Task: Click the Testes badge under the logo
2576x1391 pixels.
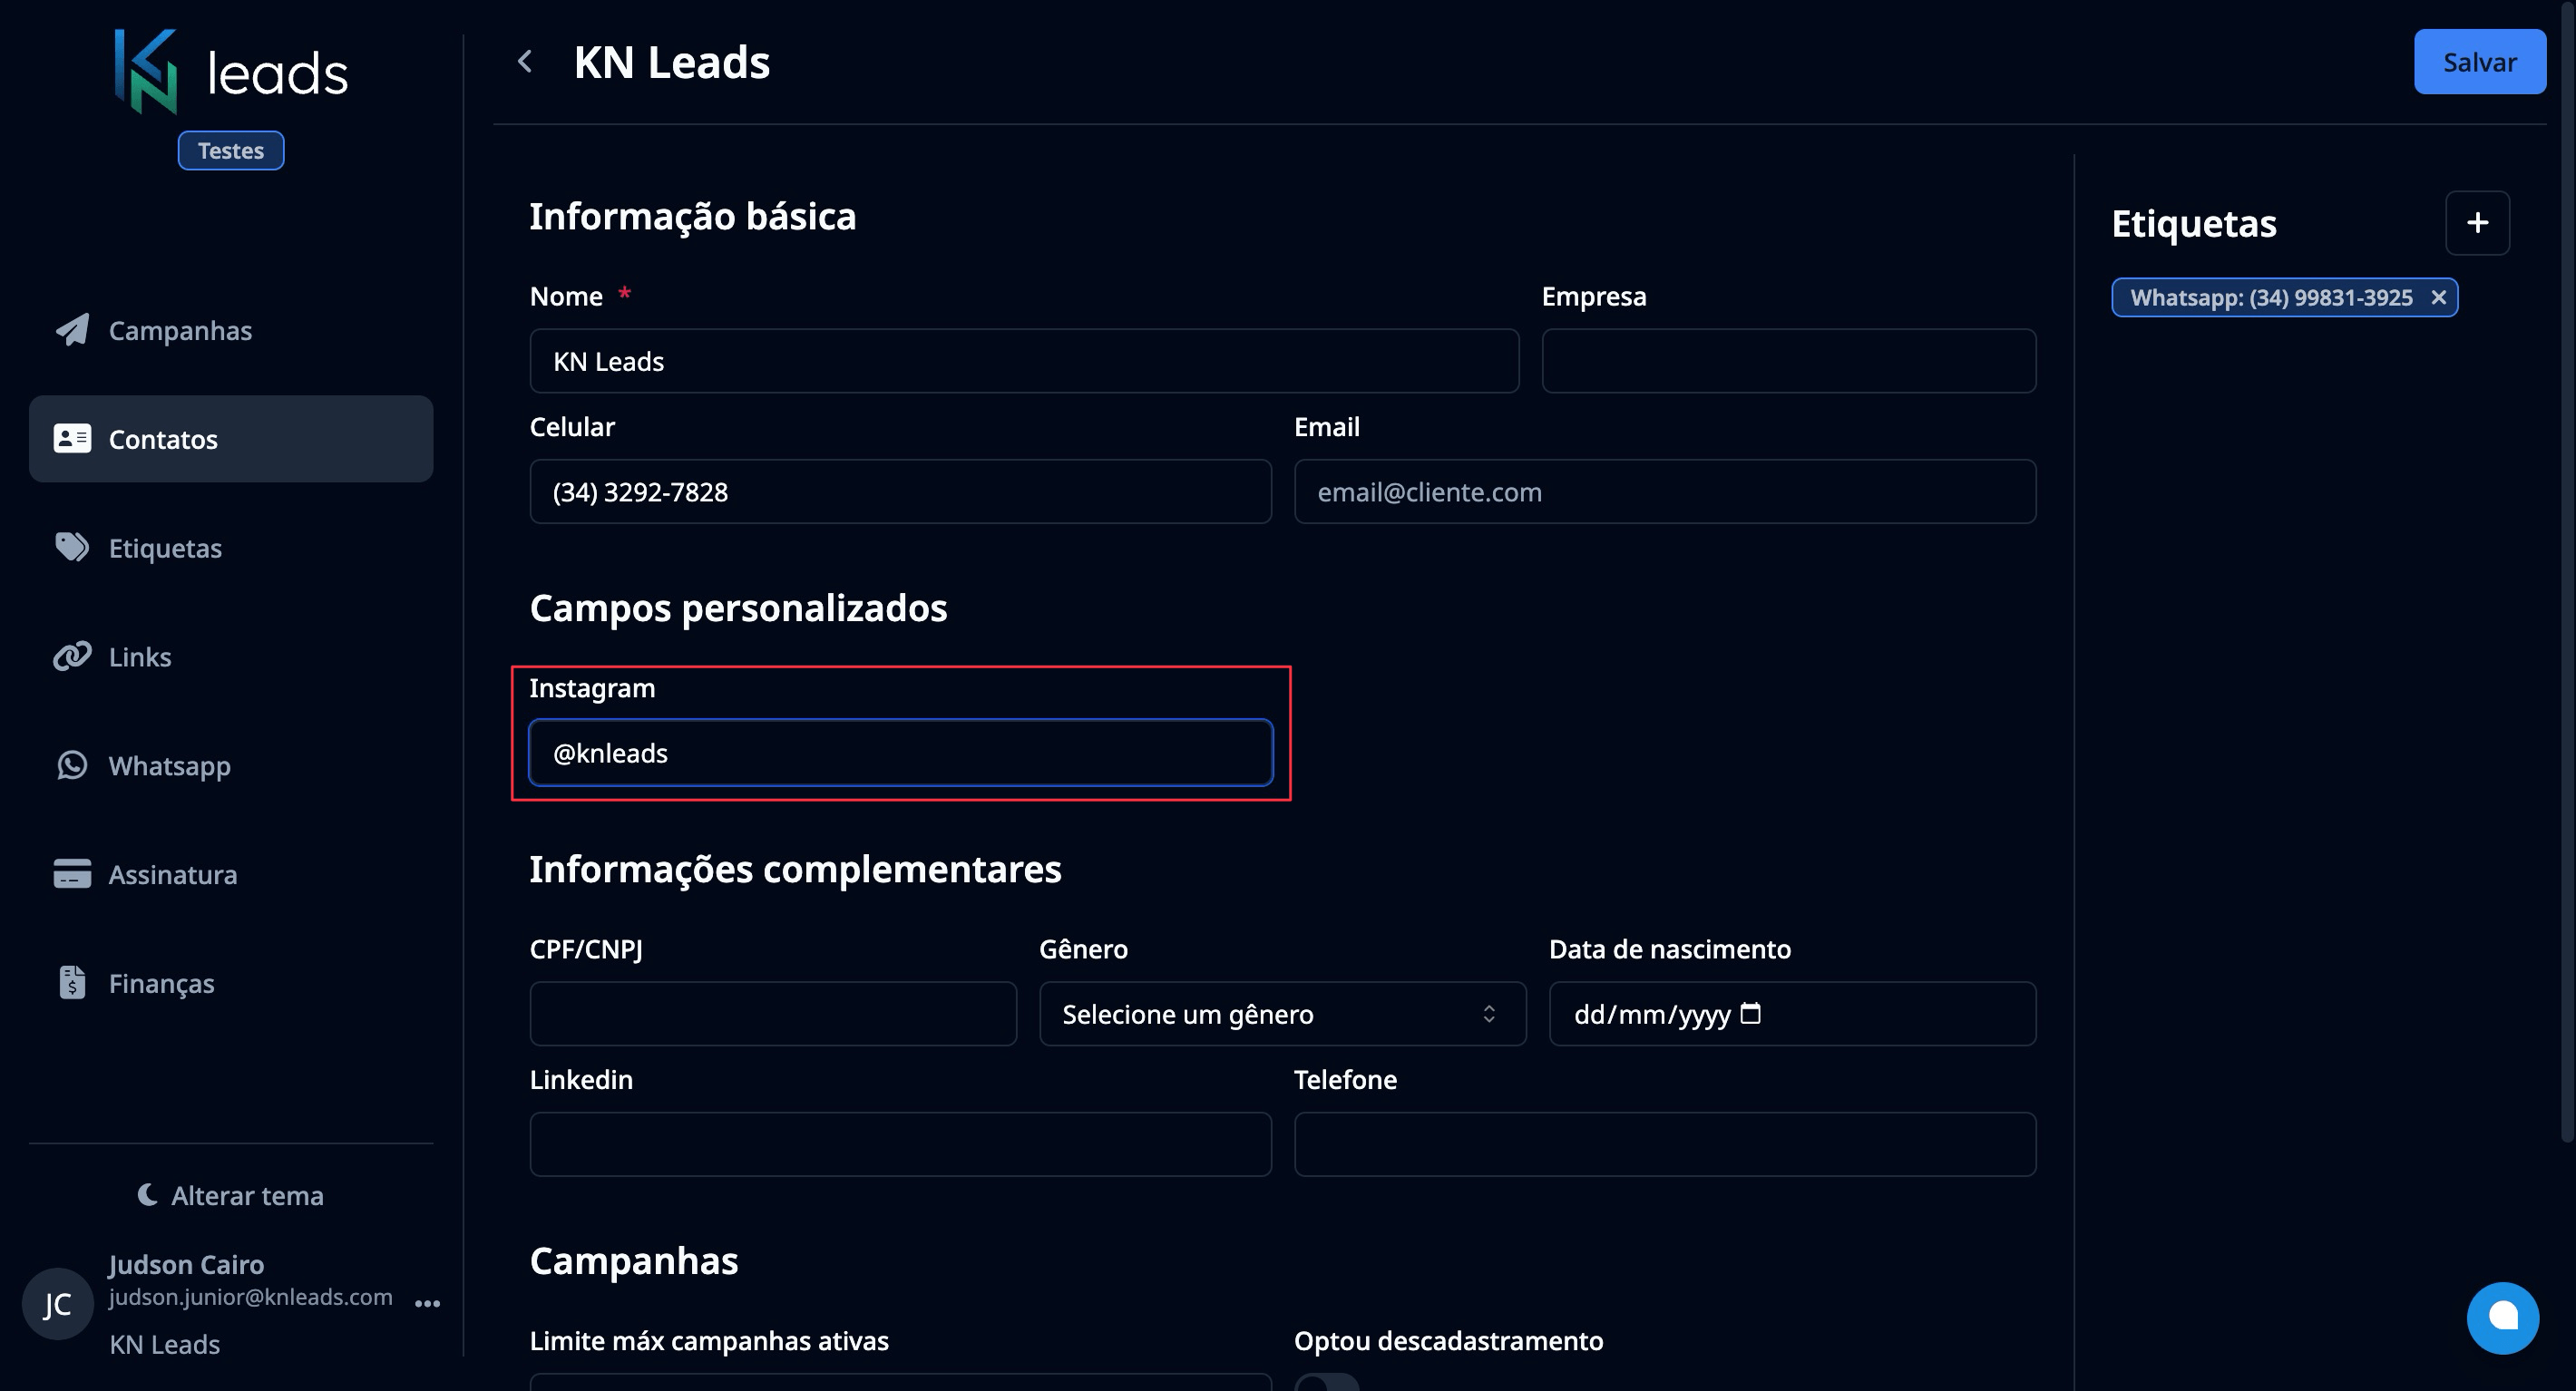Action: pos(231,151)
